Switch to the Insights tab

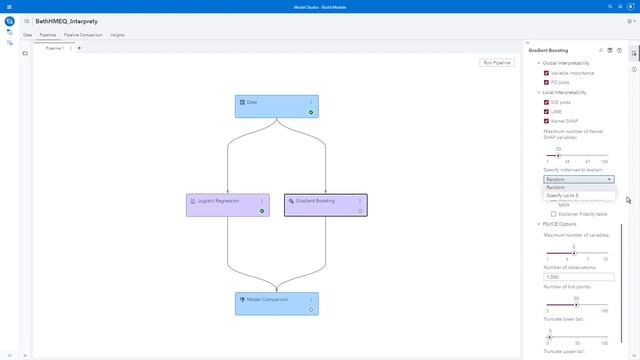point(118,35)
